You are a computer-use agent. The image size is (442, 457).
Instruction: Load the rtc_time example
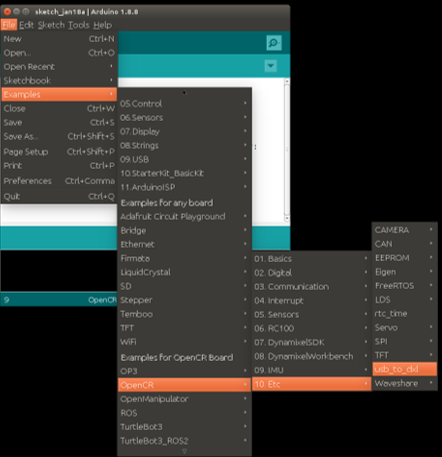[x=405, y=314]
